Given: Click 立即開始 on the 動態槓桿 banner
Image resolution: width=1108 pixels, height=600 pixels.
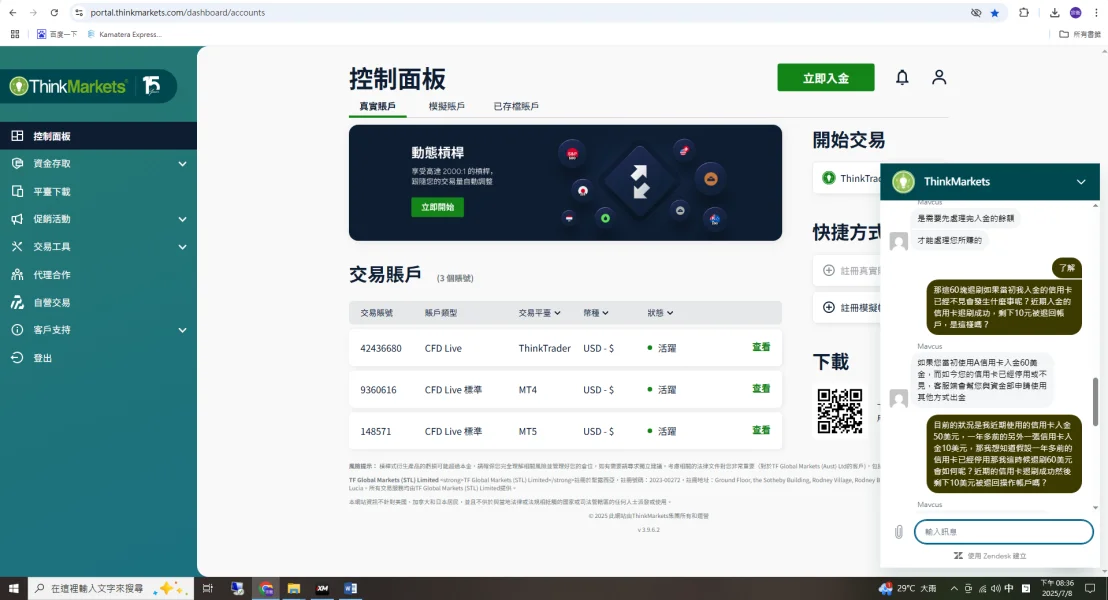Looking at the screenshot, I should pyautogui.click(x=437, y=207).
